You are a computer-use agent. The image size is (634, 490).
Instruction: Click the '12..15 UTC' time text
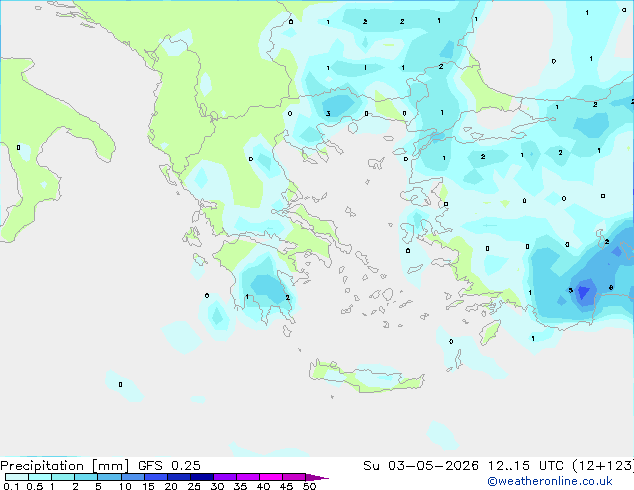525,466
